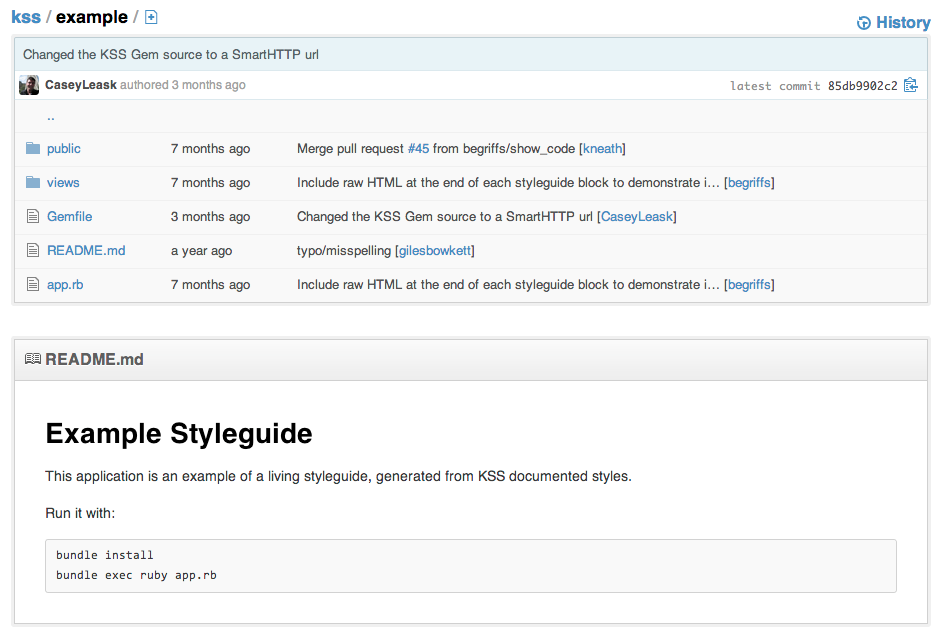The height and width of the screenshot is (637, 945).
Task: Open the app.rb file
Action: point(65,285)
